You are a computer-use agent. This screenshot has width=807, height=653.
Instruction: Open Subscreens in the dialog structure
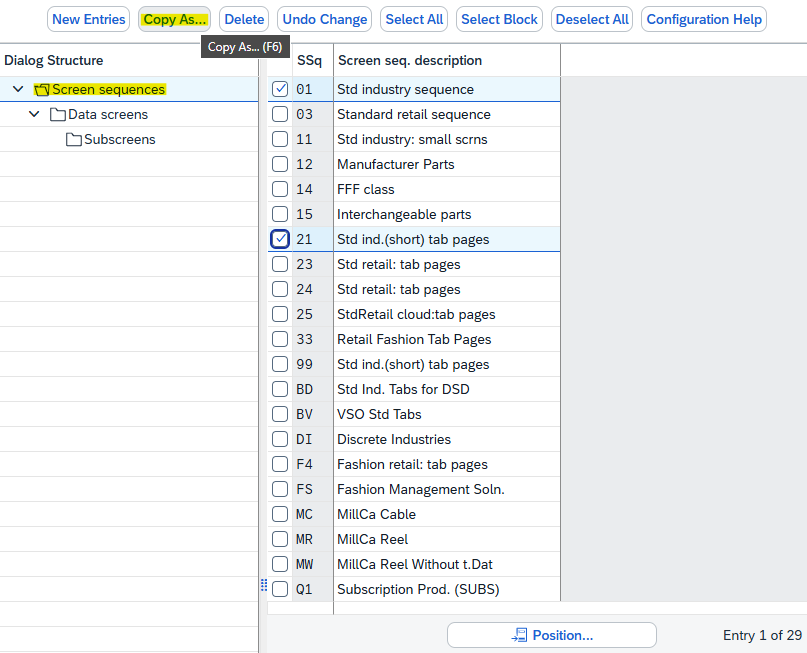point(119,140)
